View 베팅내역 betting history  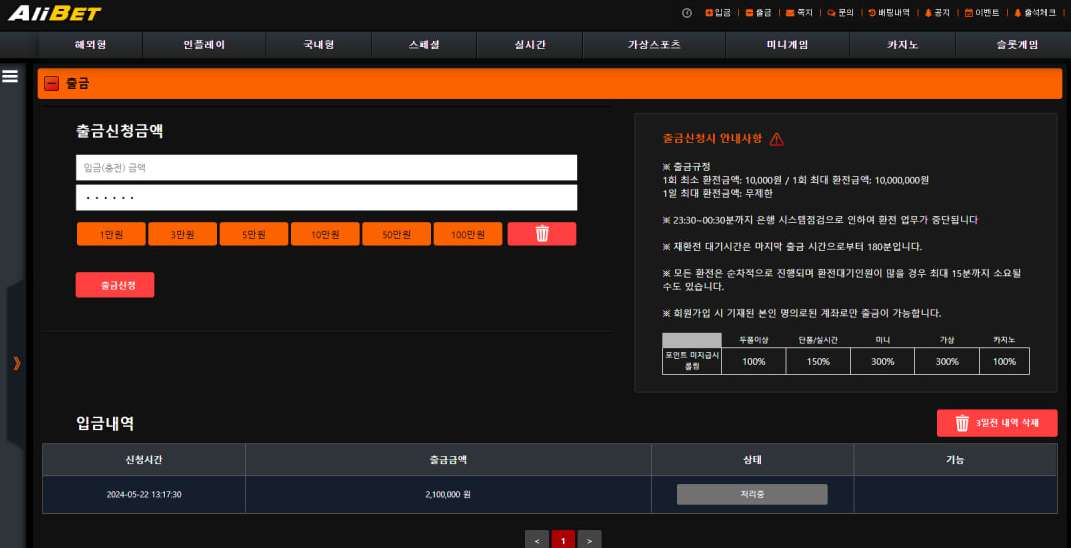(x=888, y=13)
